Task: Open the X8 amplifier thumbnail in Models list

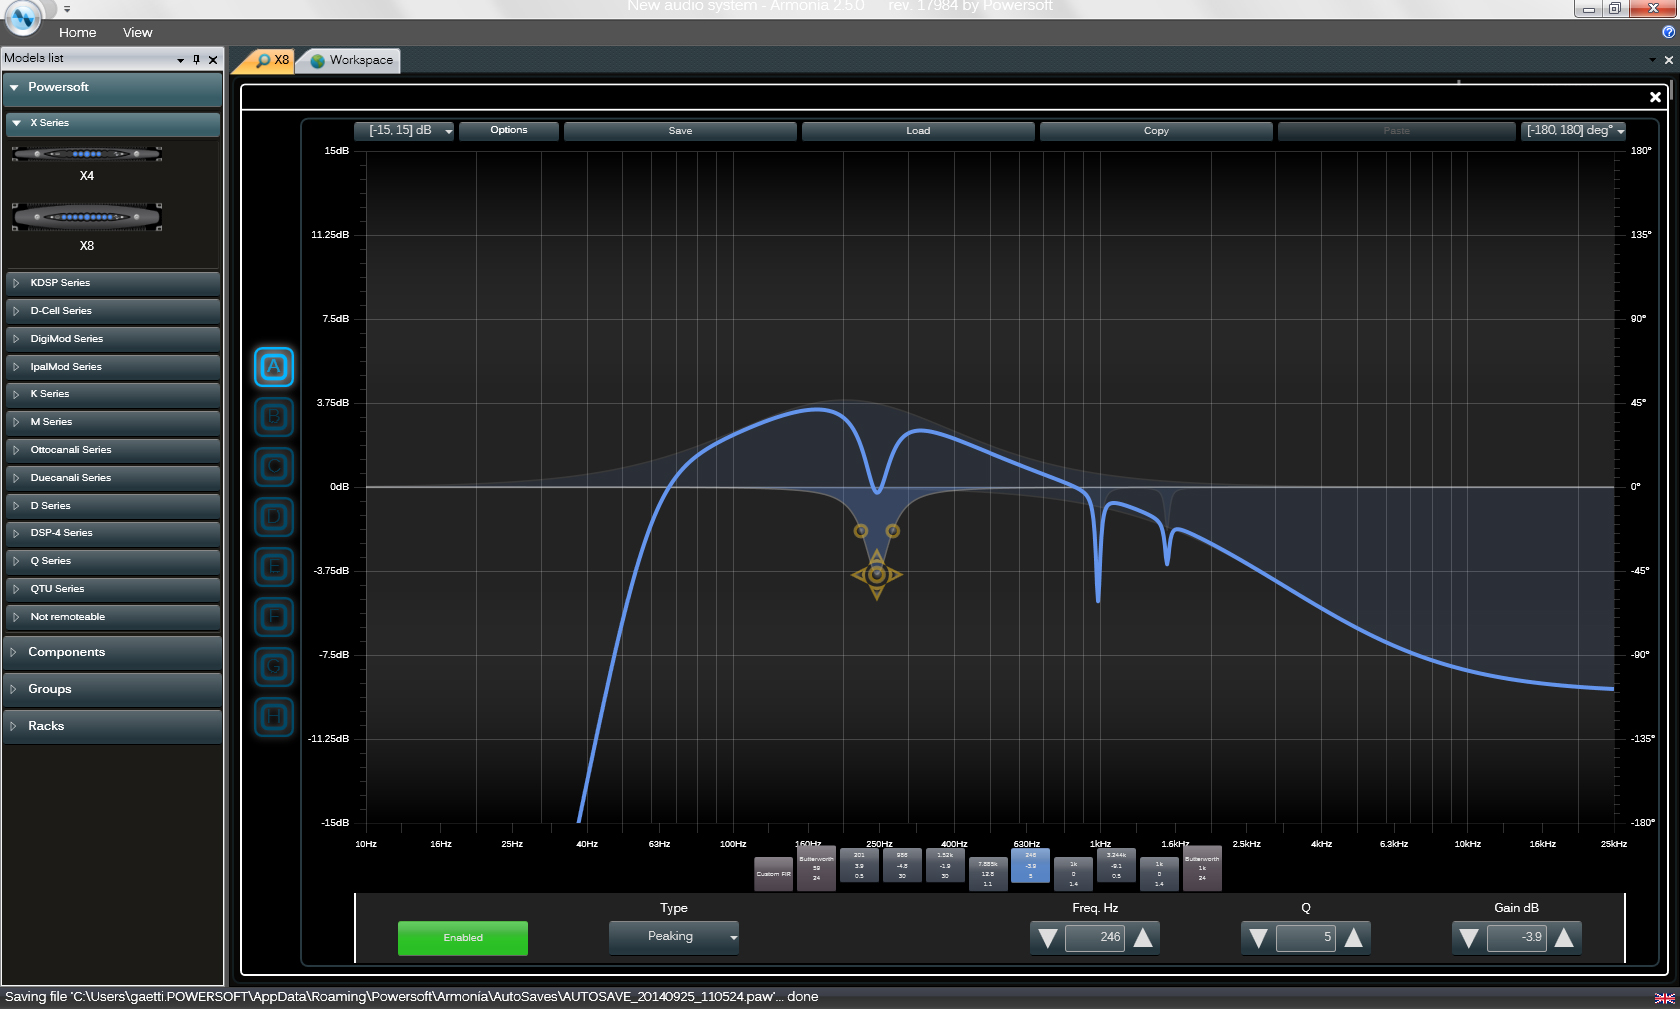Action: tap(87, 216)
